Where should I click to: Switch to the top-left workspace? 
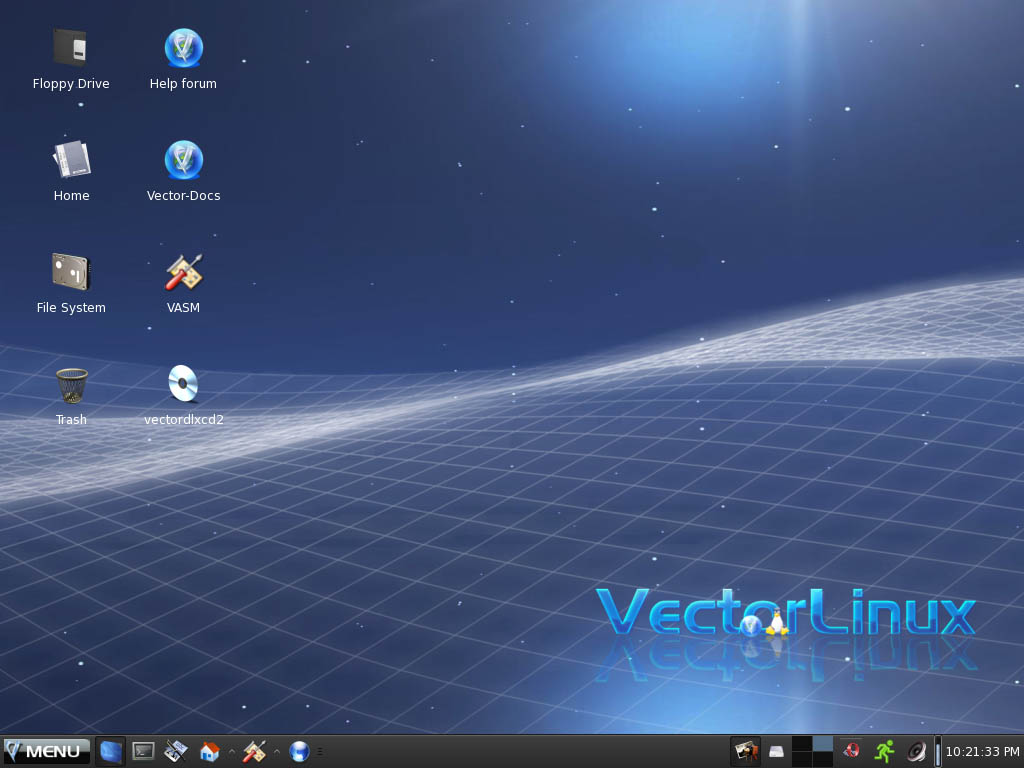click(x=801, y=744)
